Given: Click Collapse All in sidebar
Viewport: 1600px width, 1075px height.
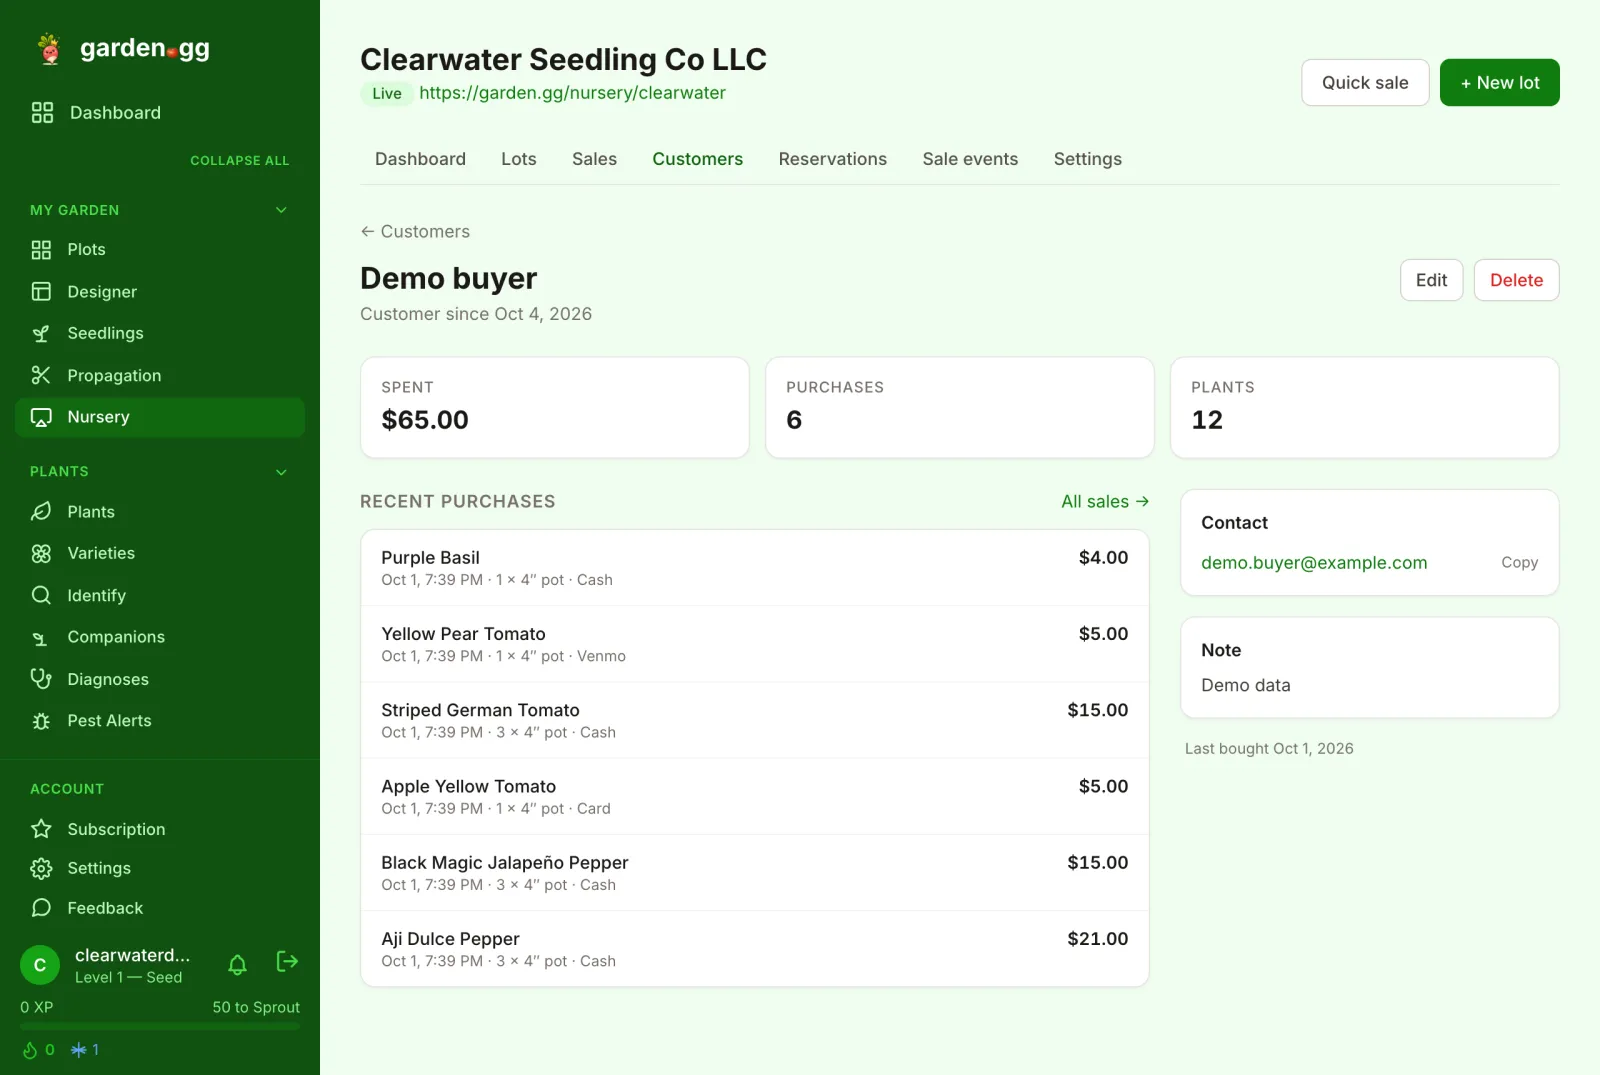Looking at the screenshot, I should (239, 161).
